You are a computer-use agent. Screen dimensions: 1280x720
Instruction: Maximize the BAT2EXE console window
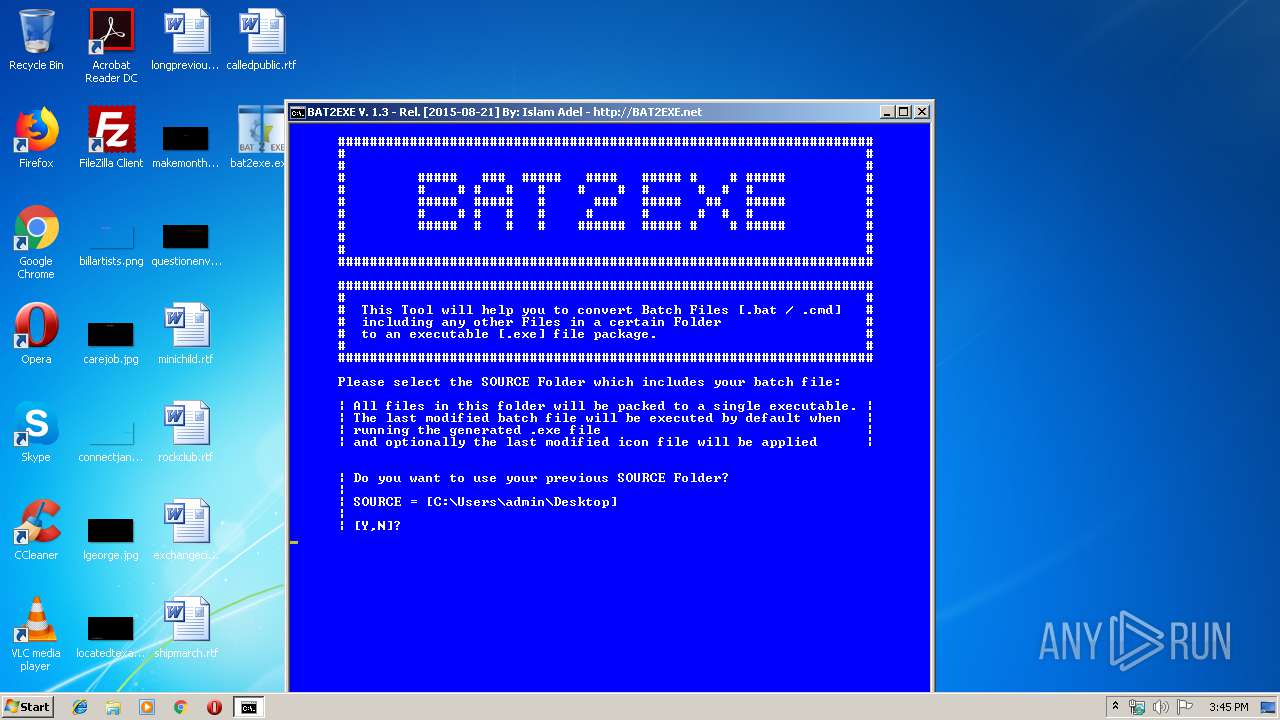pyautogui.click(x=904, y=112)
